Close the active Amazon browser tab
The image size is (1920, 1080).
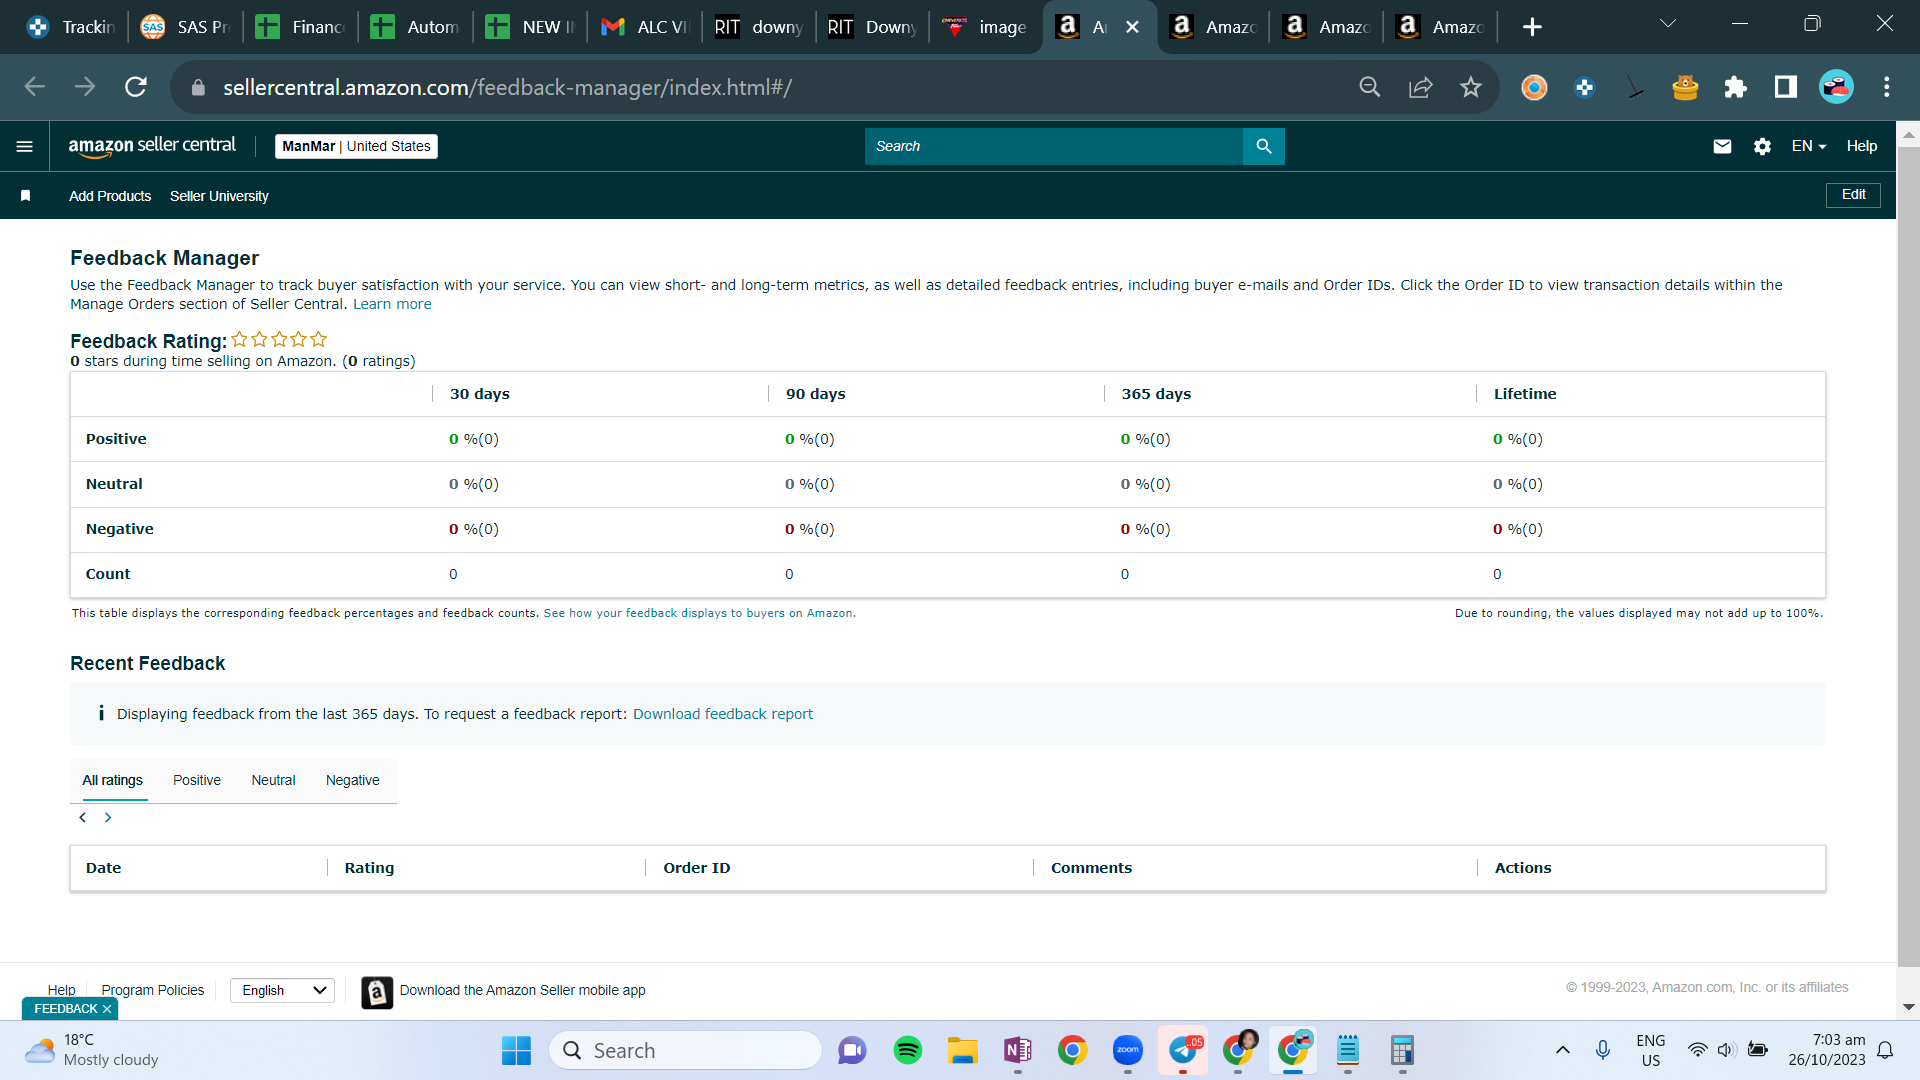[1132, 27]
